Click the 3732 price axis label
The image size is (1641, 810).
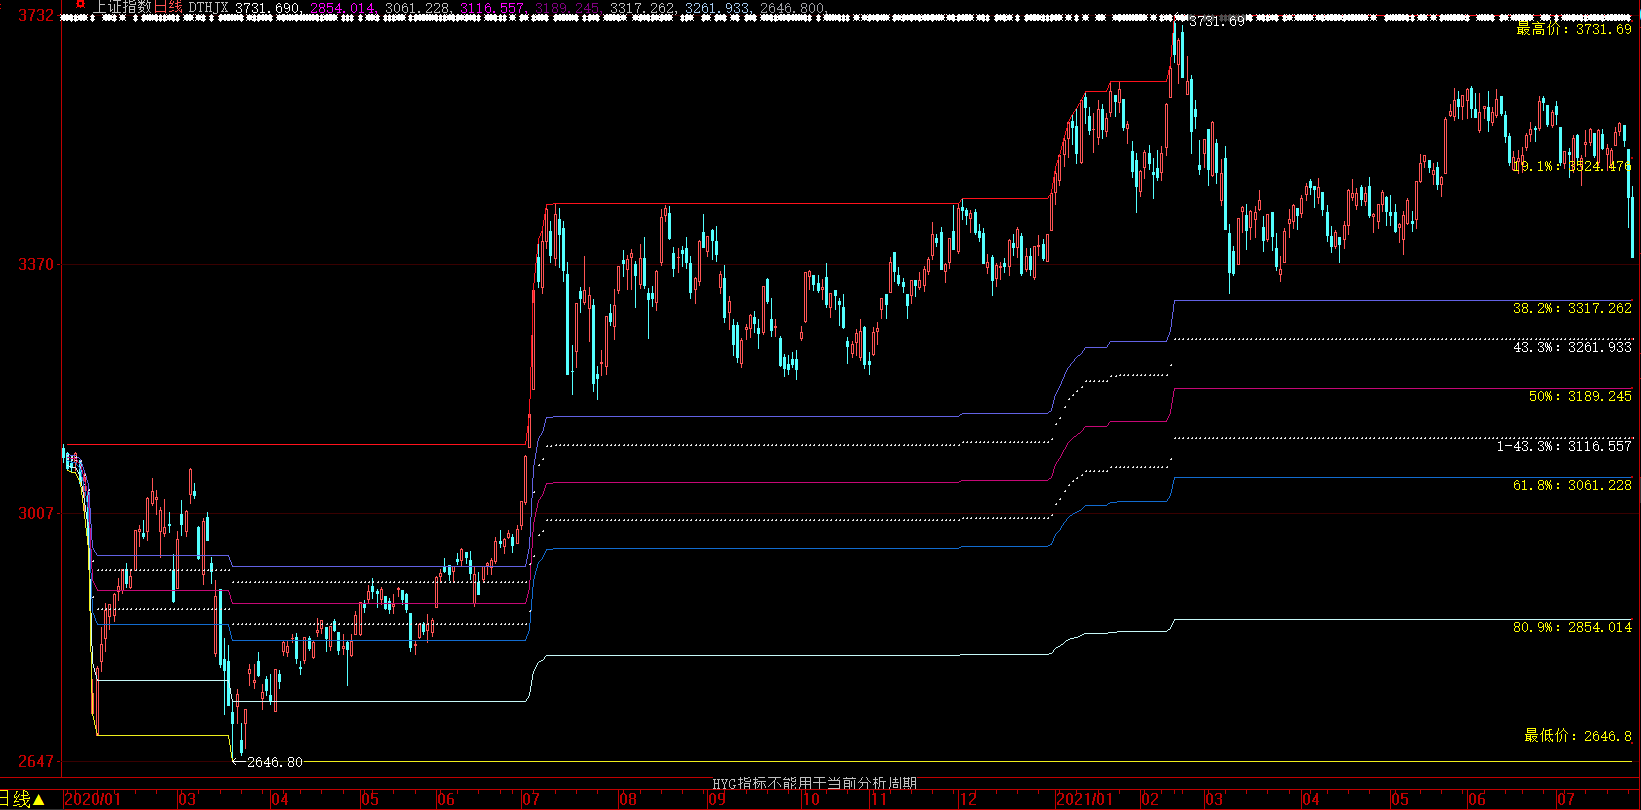point(35,15)
